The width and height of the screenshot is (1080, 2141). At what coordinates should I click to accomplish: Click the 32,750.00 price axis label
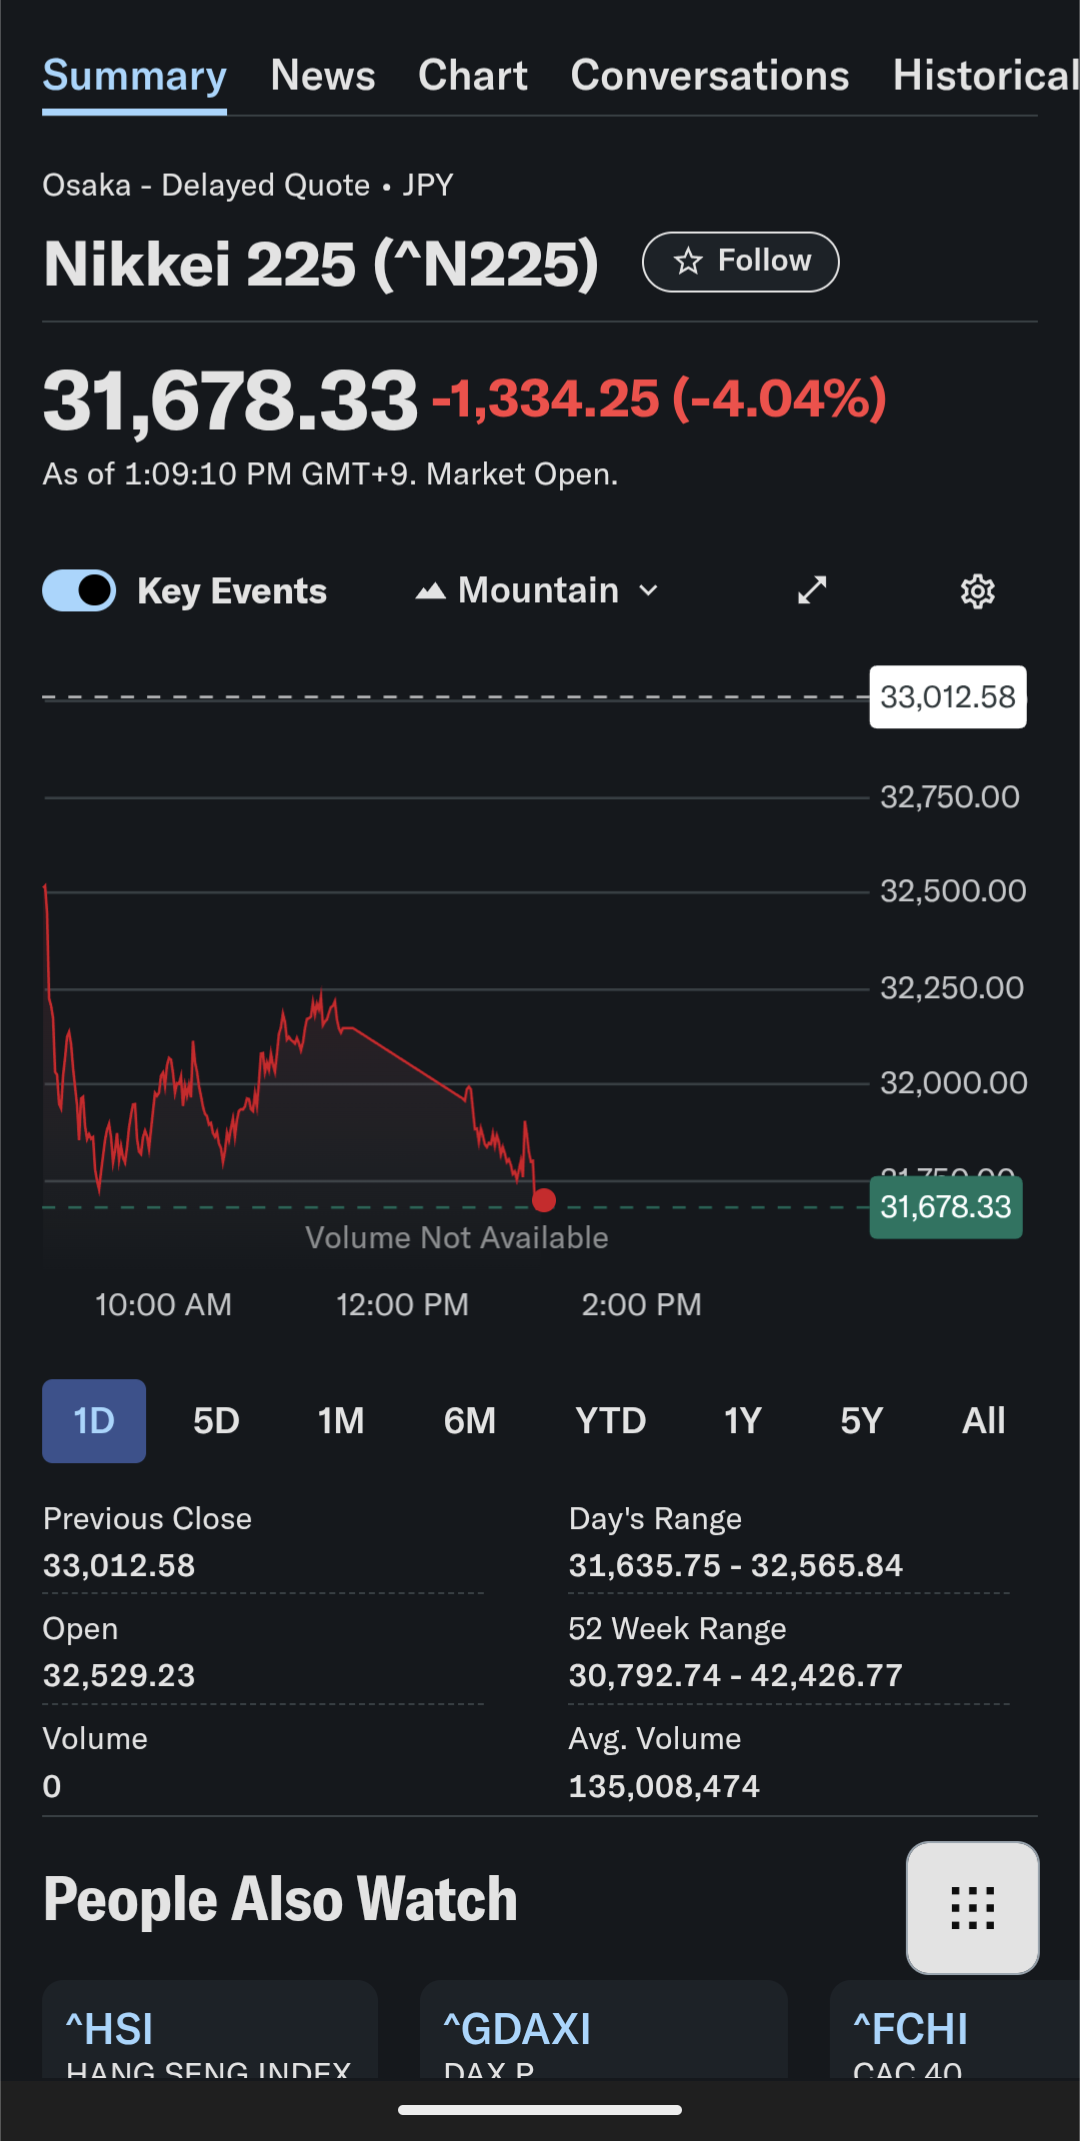[950, 797]
